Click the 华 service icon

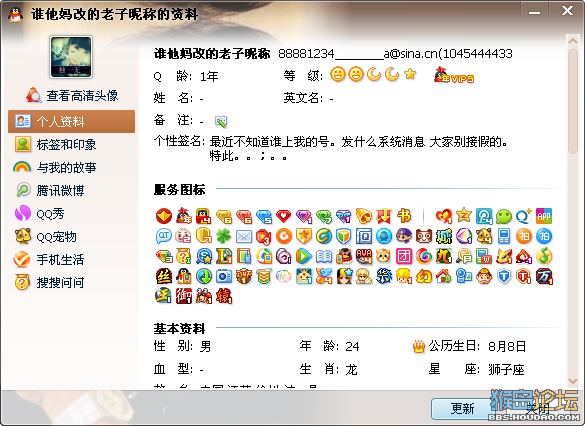pyautogui.click(x=384, y=276)
